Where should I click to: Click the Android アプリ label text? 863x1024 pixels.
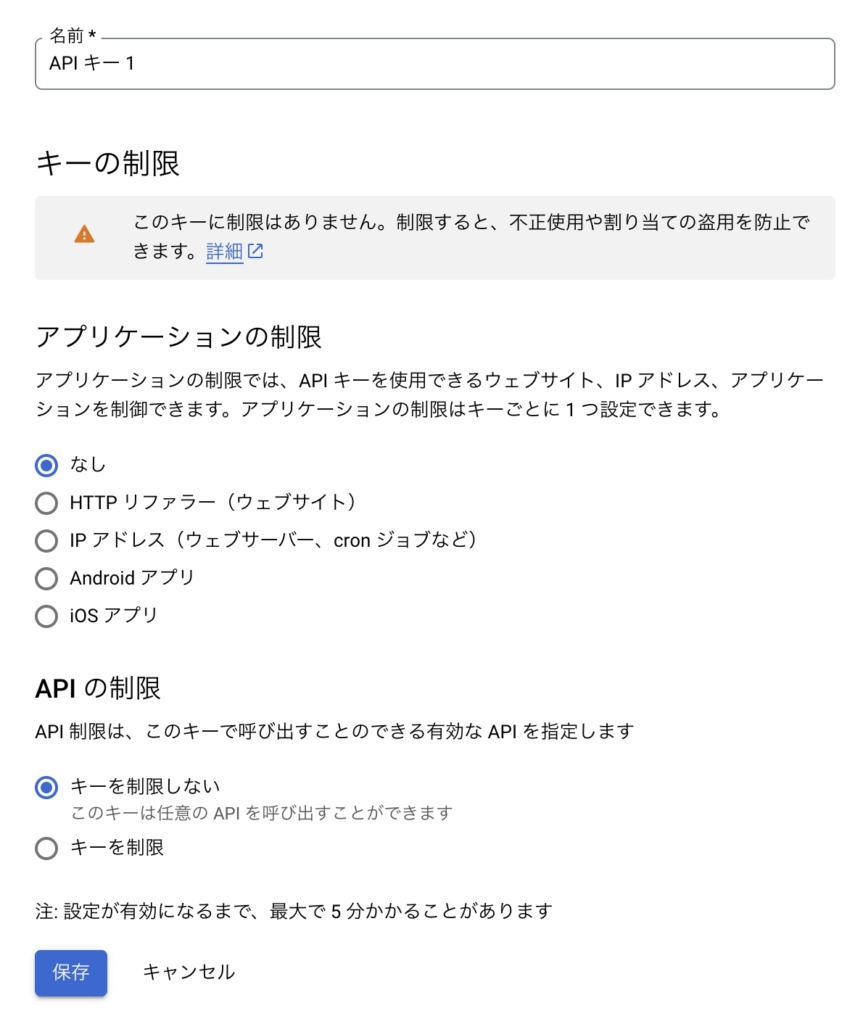click(132, 578)
